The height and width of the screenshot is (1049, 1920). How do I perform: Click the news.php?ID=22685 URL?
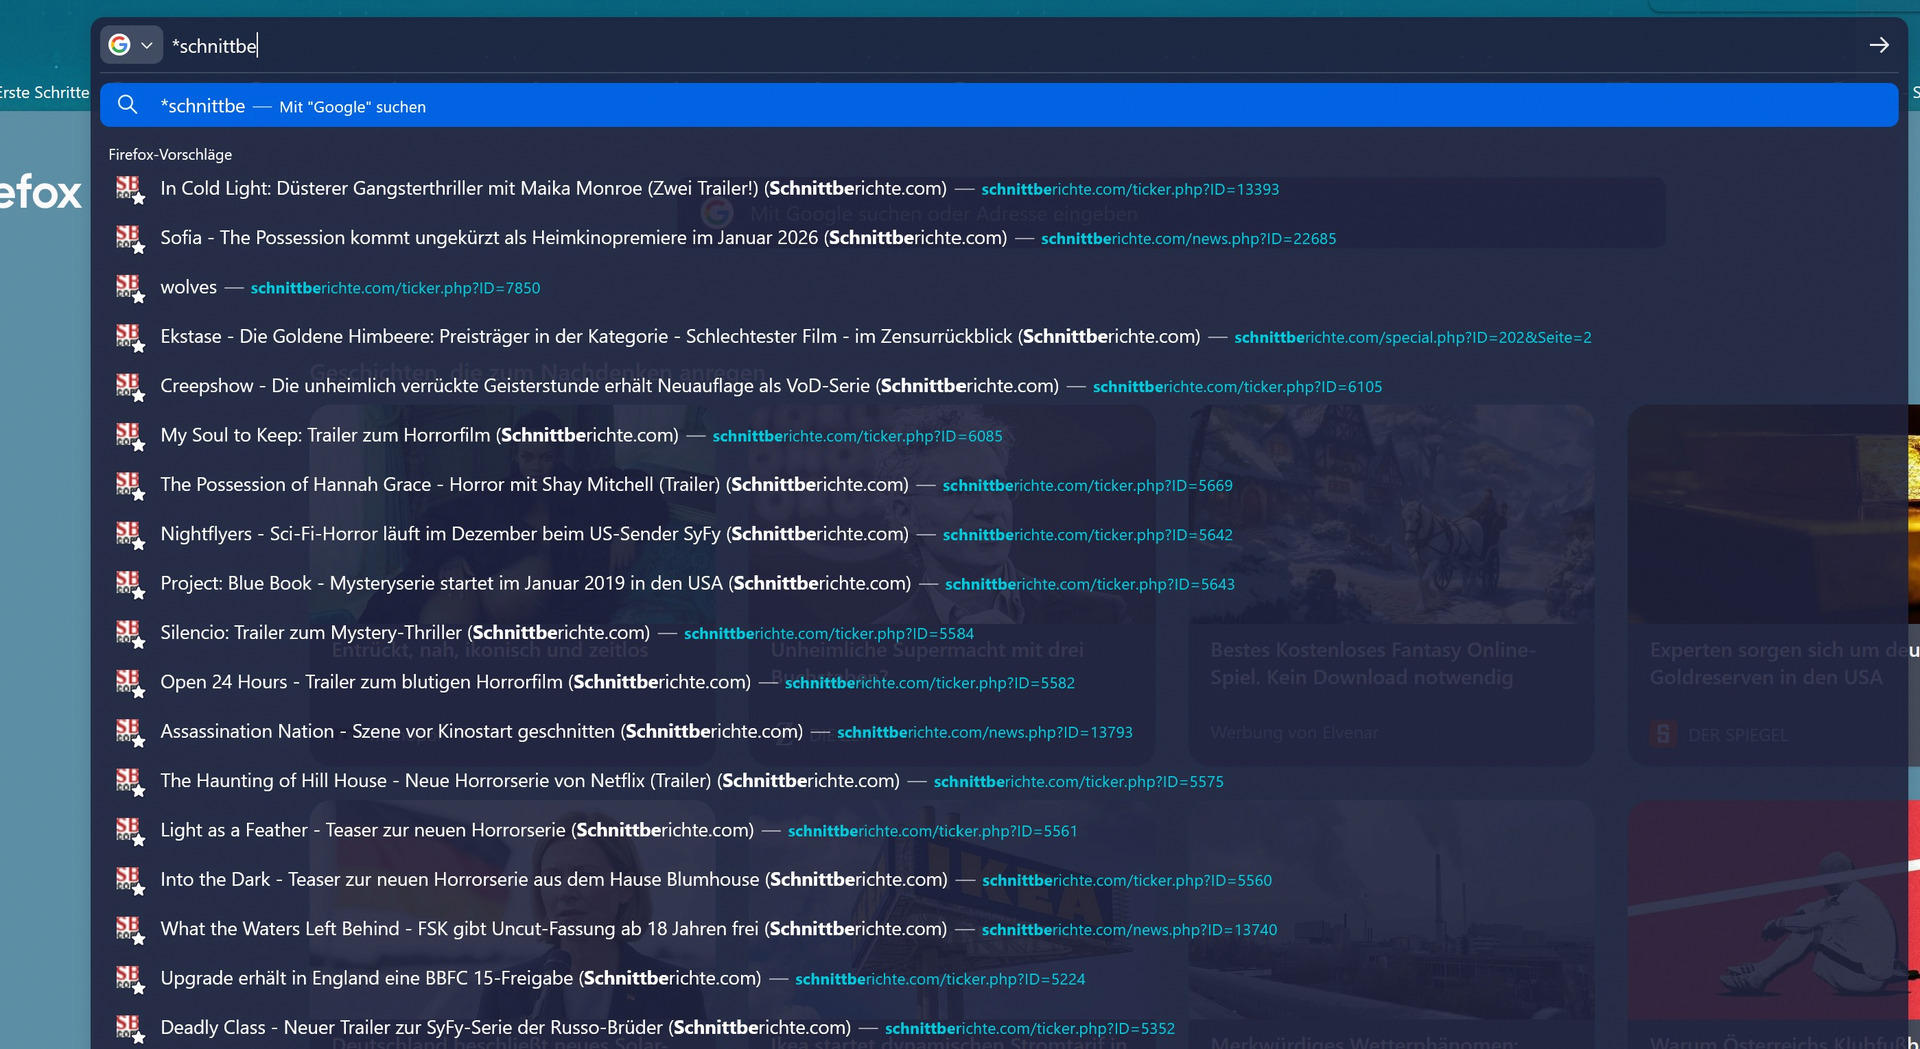click(x=1189, y=238)
